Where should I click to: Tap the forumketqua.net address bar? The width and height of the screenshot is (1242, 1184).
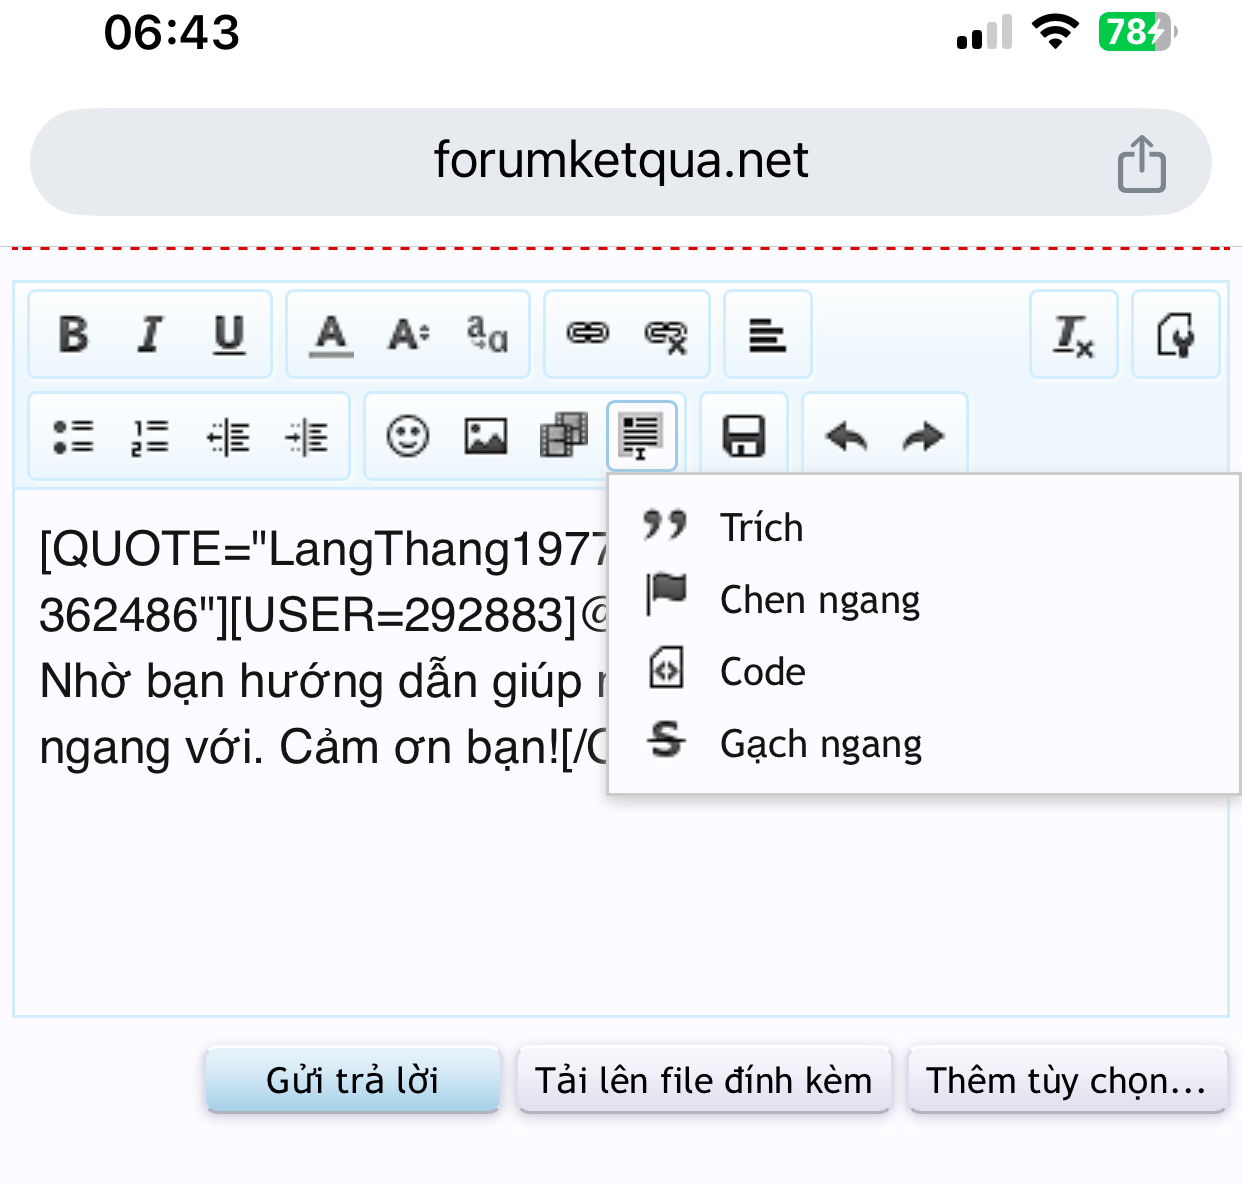[x=620, y=162]
